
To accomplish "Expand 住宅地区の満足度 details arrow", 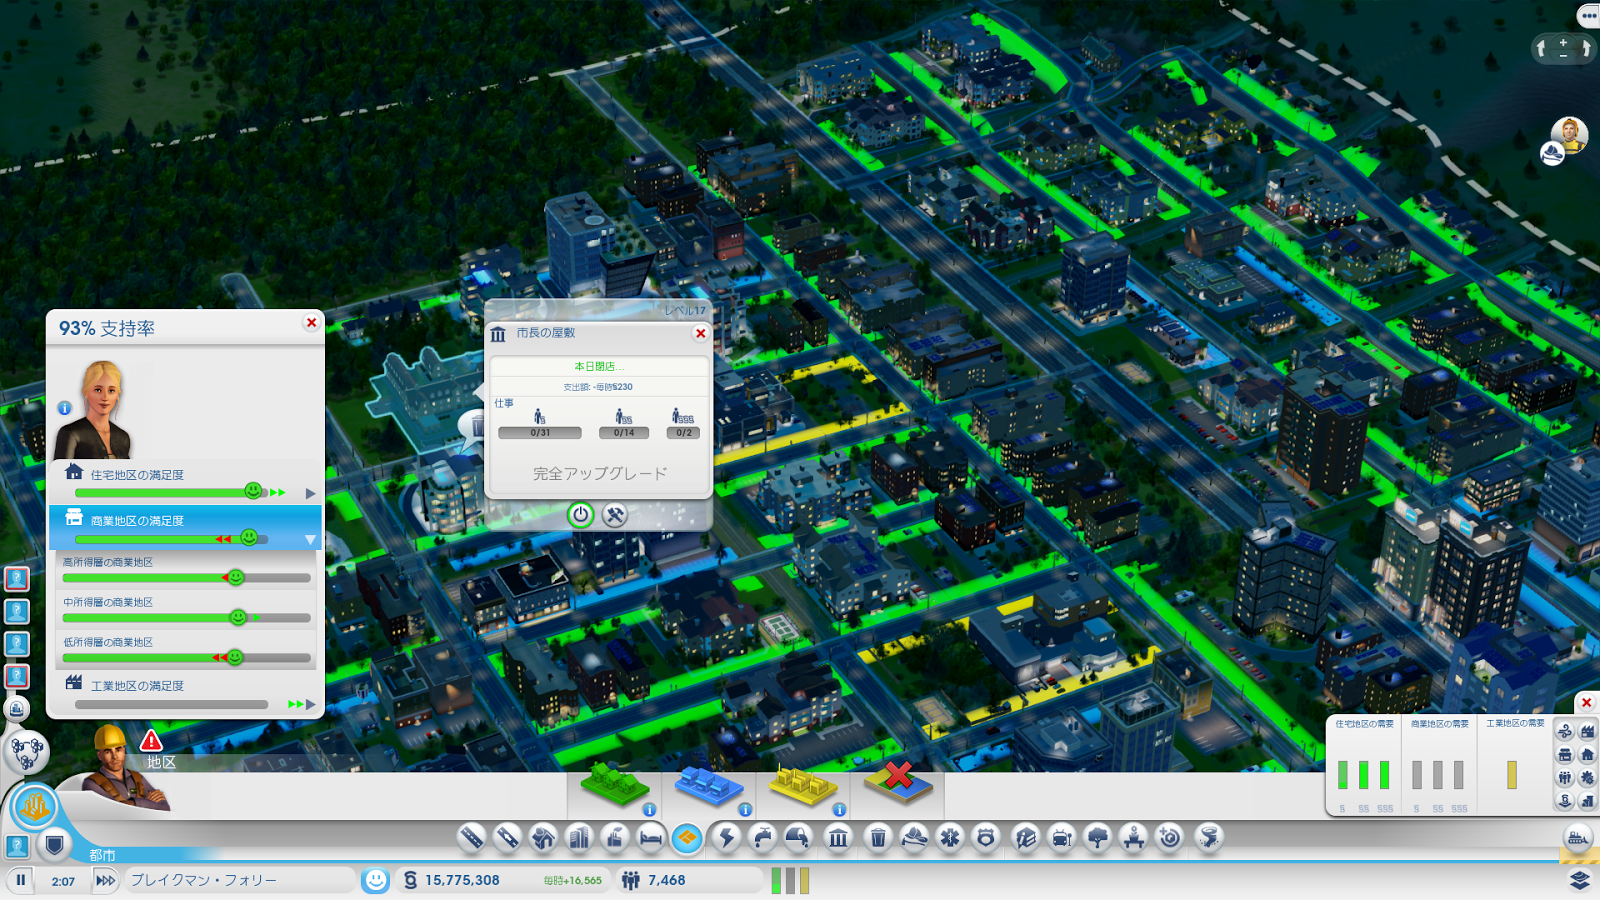I will point(310,493).
